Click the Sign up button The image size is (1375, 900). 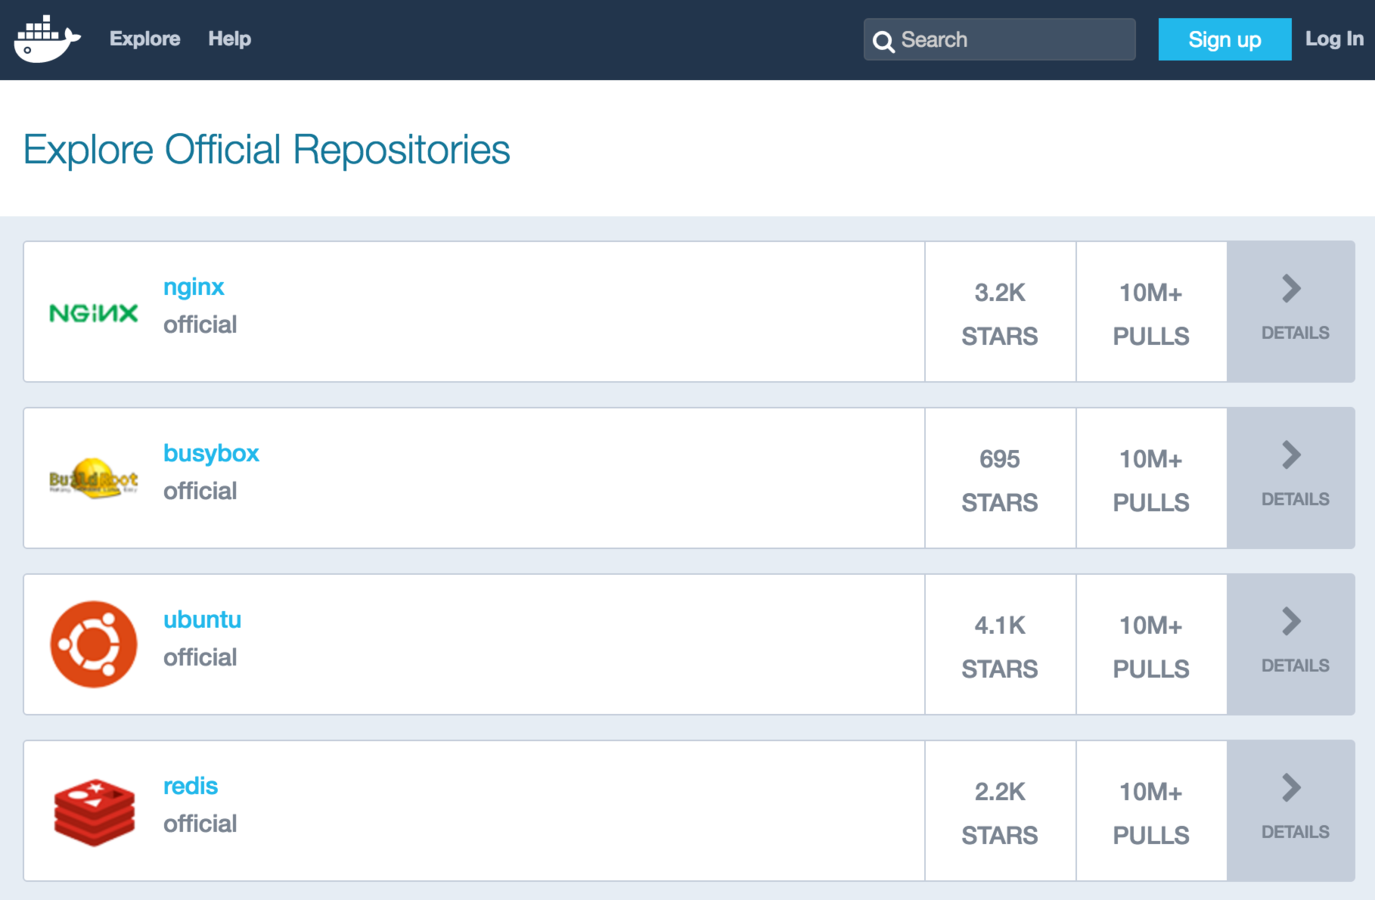[1224, 39]
